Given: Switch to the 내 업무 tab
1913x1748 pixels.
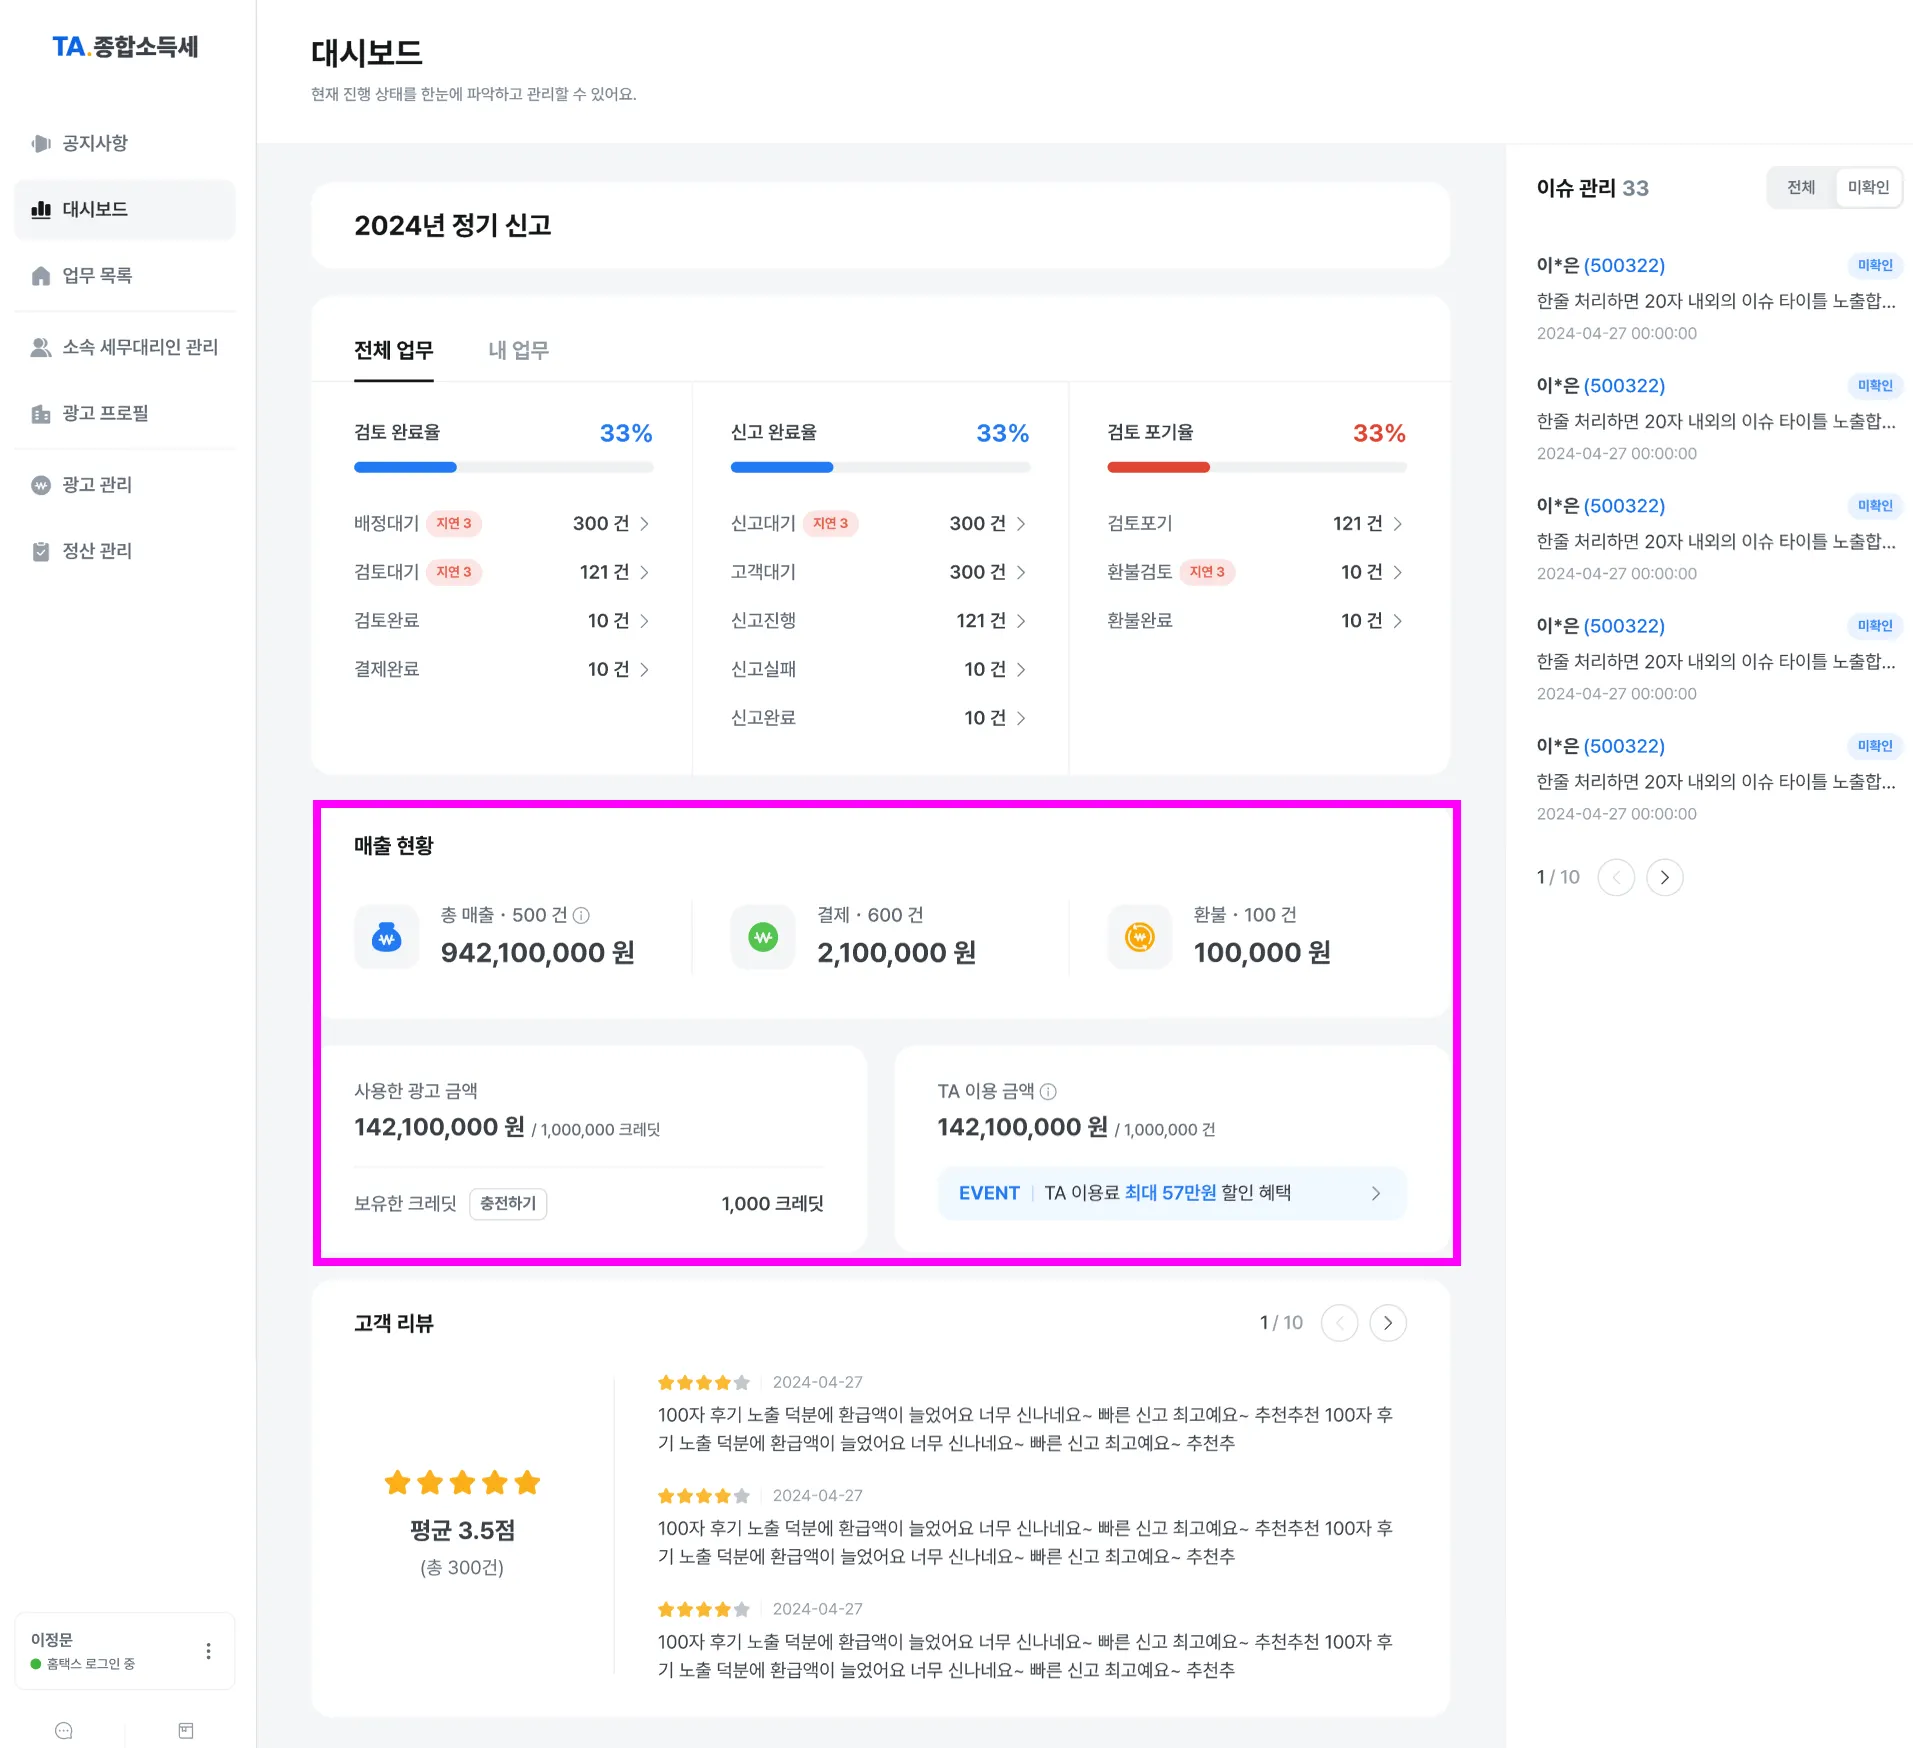Looking at the screenshot, I should (x=518, y=350).
